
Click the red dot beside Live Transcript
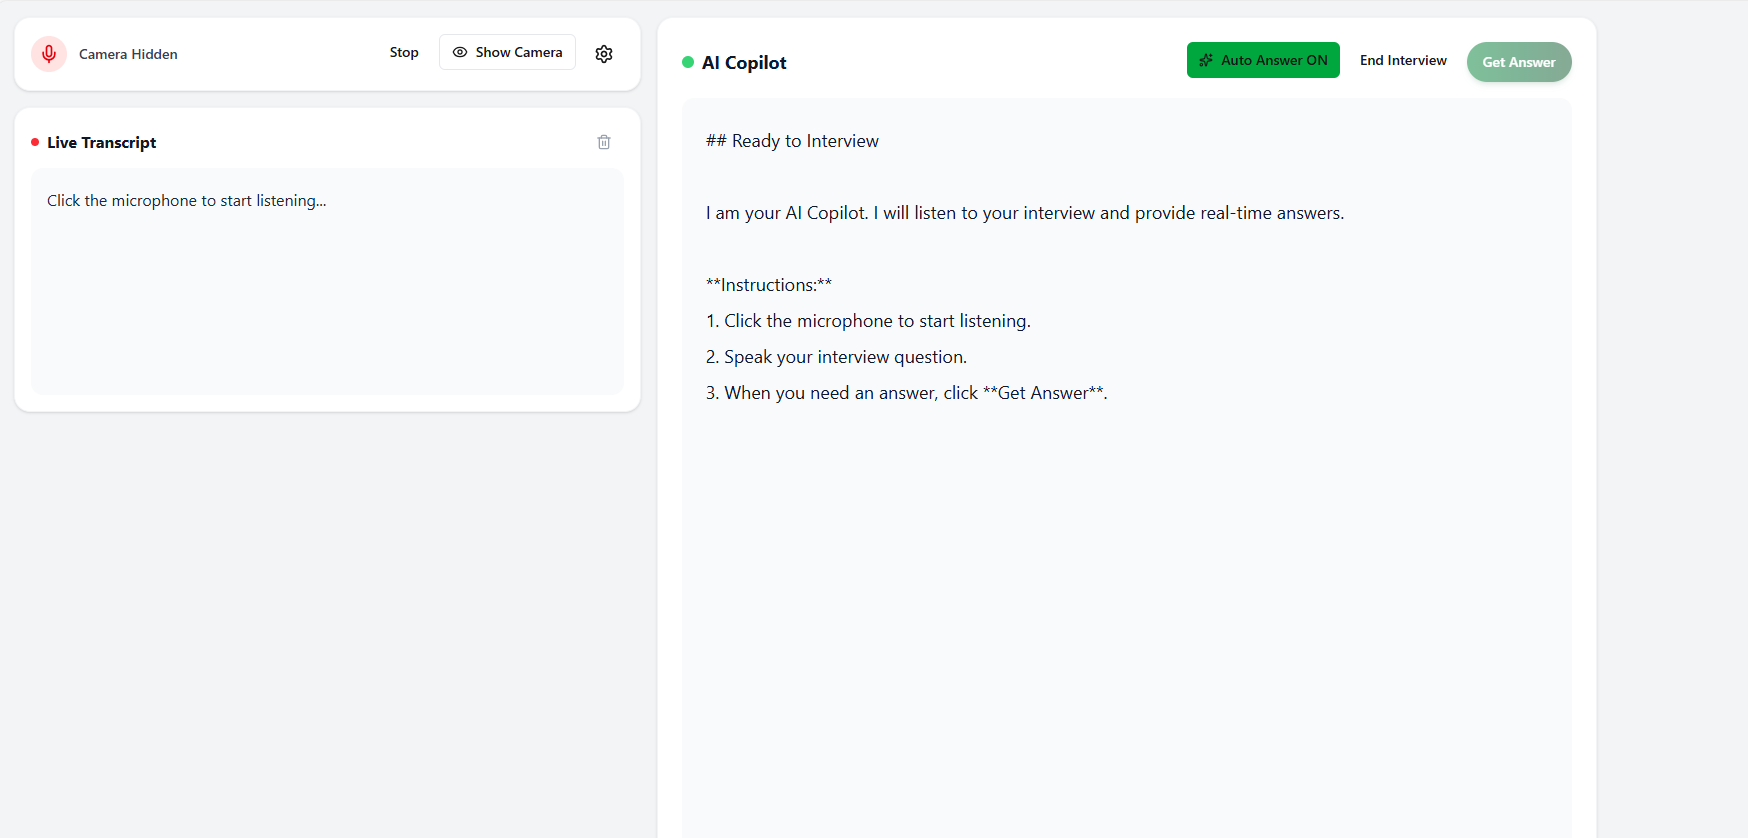point(35,142)
